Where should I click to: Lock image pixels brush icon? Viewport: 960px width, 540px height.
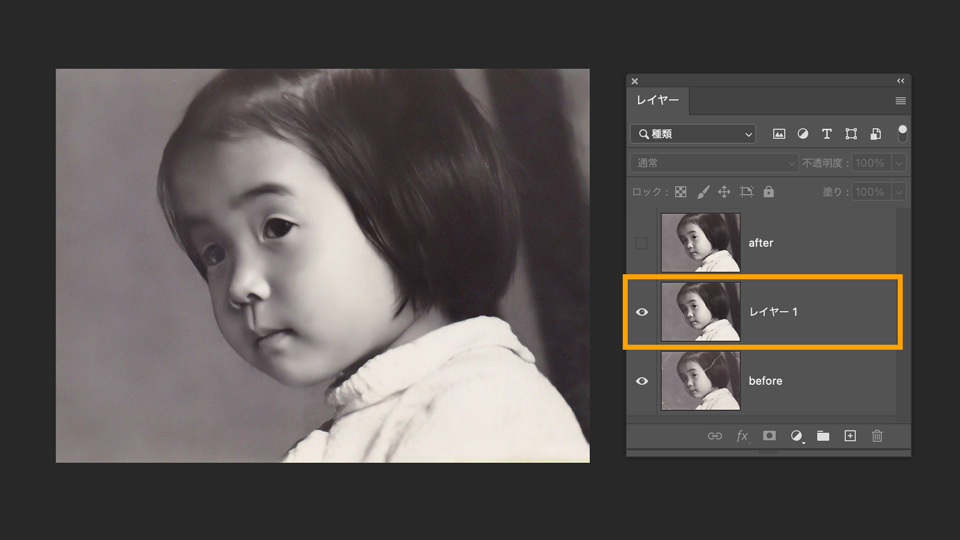pos(703,192)
